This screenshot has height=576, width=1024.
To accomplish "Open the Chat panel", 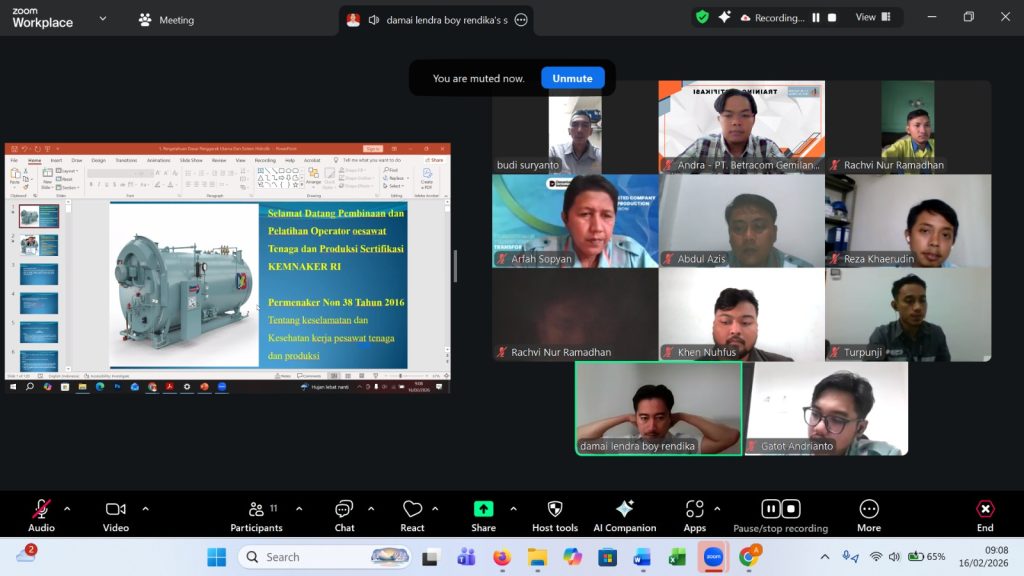I will pos(344,510).
